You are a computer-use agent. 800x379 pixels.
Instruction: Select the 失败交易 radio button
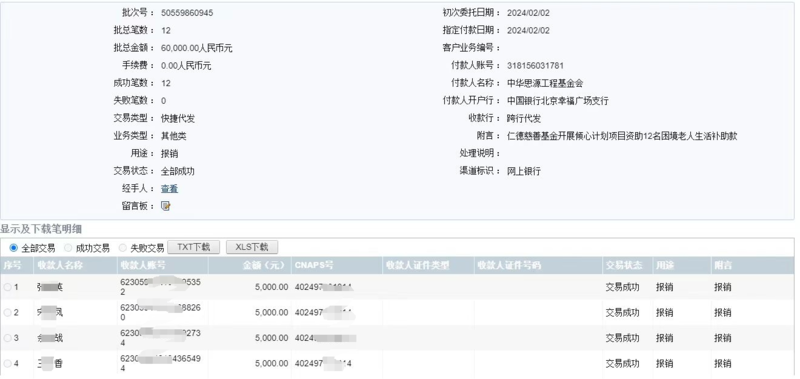[x=122, y=248]
